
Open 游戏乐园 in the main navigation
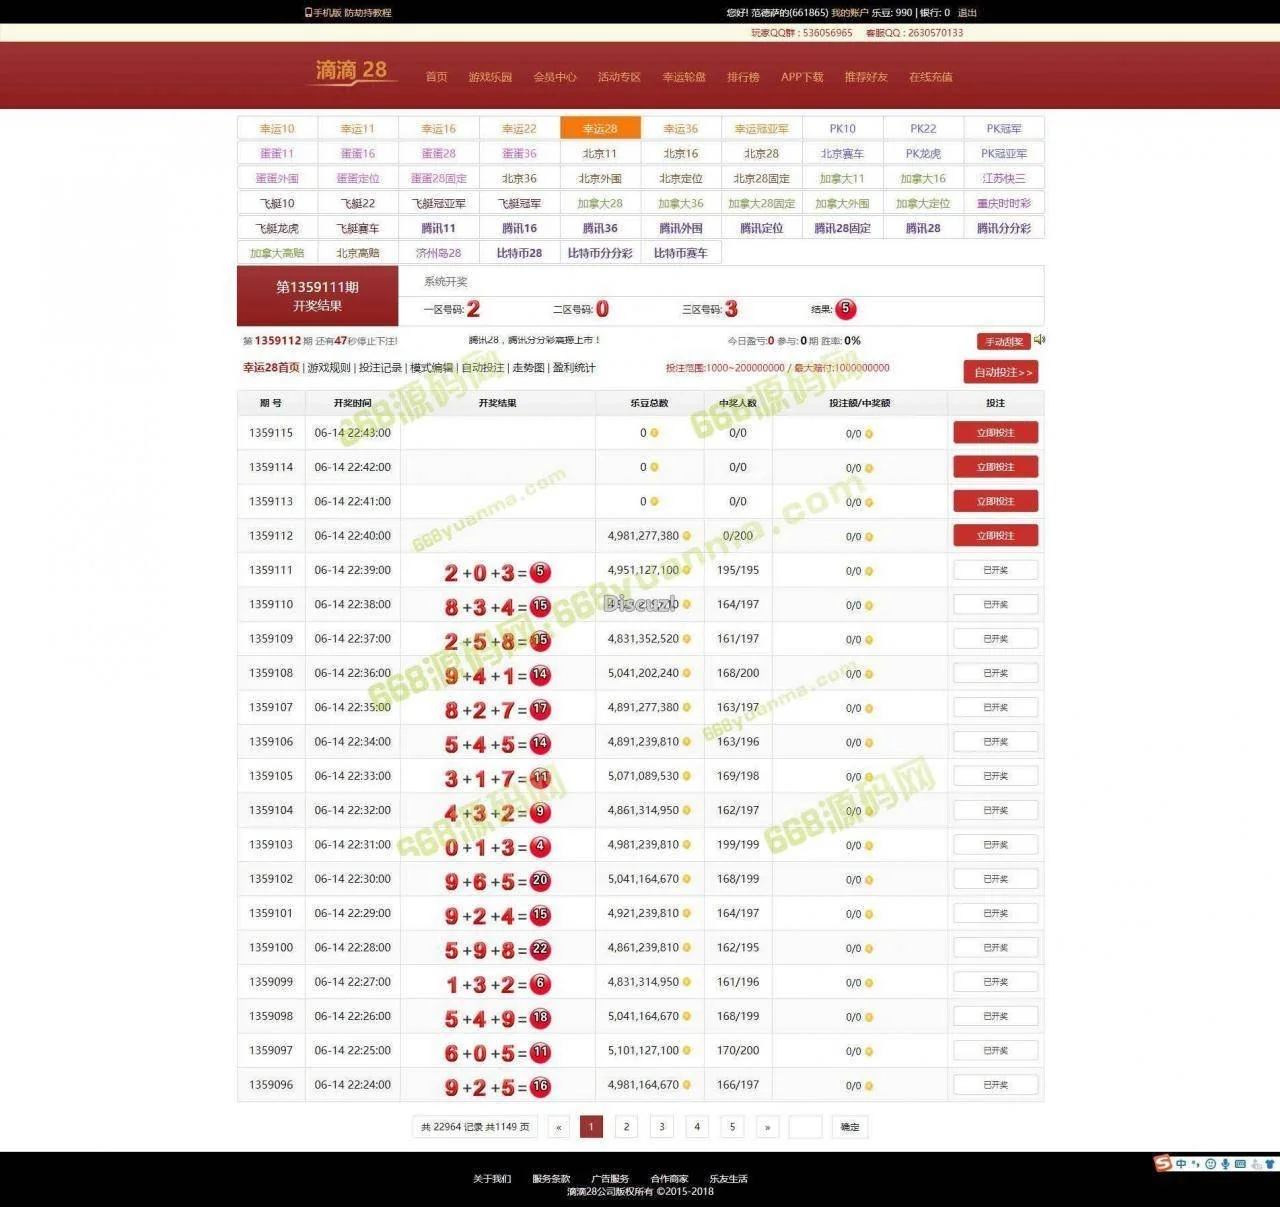tap(490, 77)
